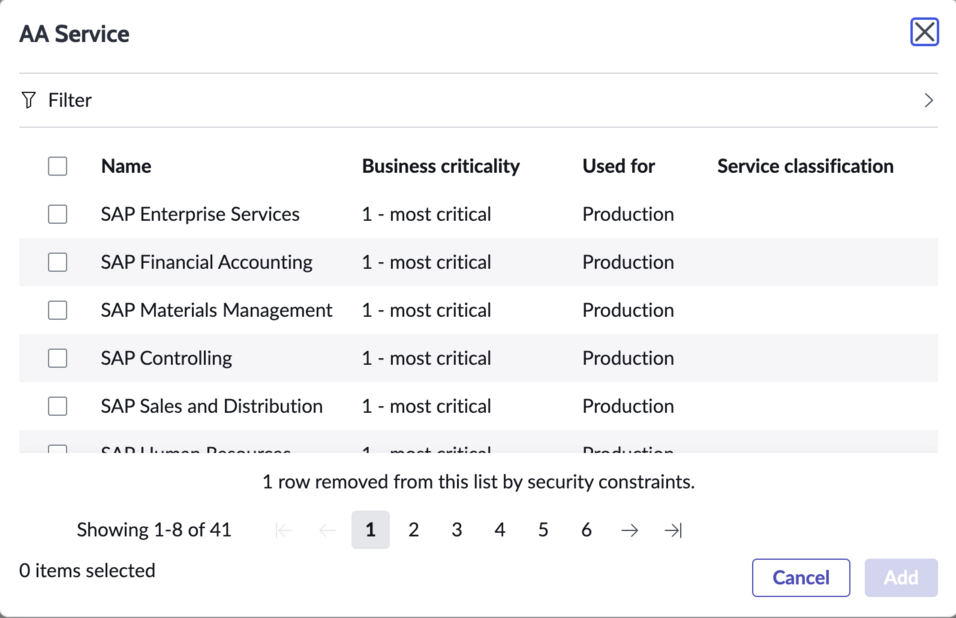Click the Business criticality column header
Screen dimensions: 956x618
pyautogui.click(x=441, y=166)
